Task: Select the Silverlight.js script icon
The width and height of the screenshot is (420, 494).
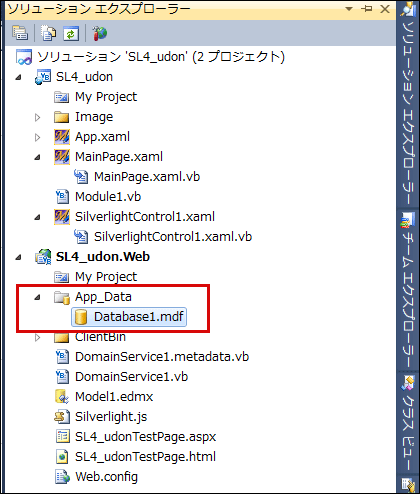Action: (62, 416)
